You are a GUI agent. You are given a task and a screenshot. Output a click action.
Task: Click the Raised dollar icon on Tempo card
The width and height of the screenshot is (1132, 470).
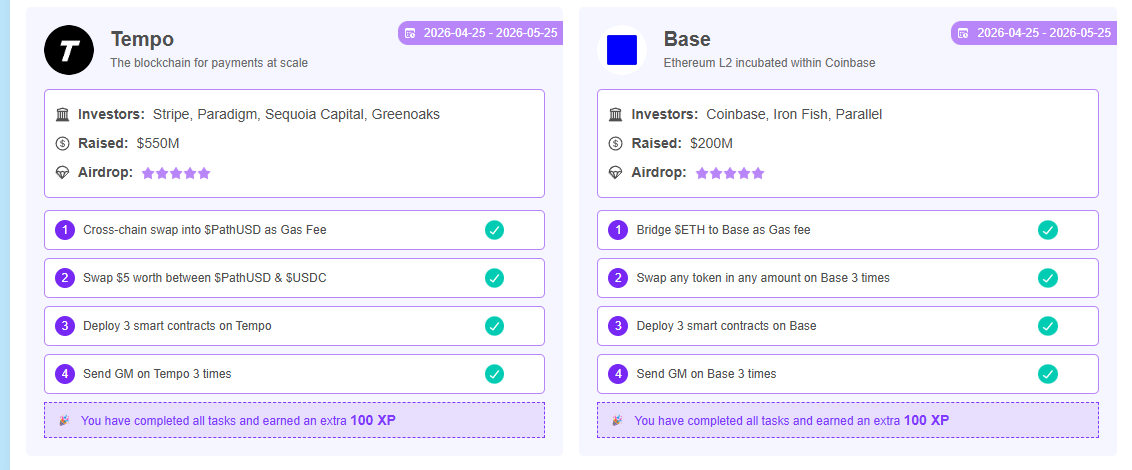coord(62,143)
